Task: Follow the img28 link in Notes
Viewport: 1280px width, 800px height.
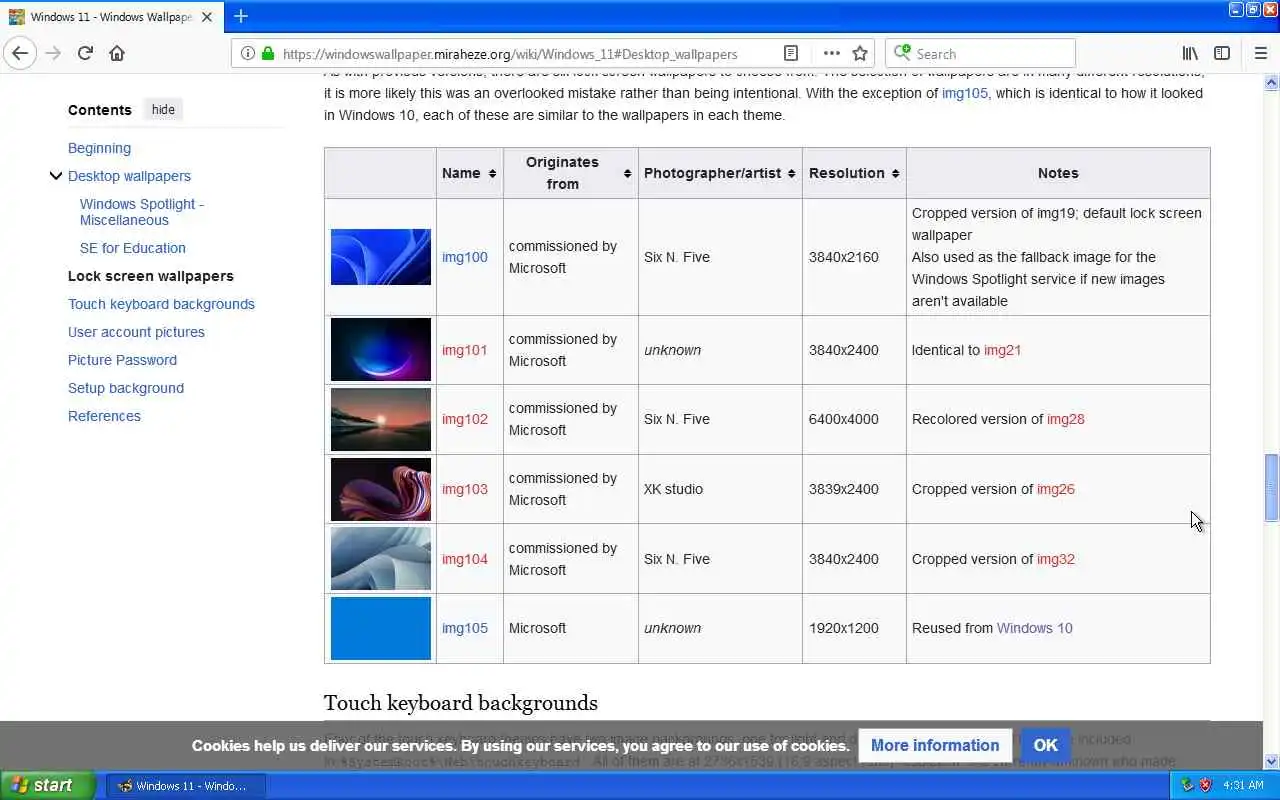Action: click(1066, 419)
